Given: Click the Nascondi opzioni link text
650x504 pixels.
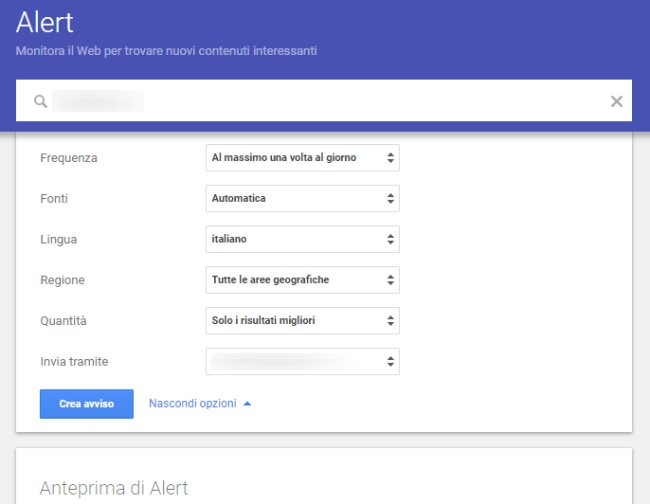Looking at the screenshot, I should coord(192,404).
